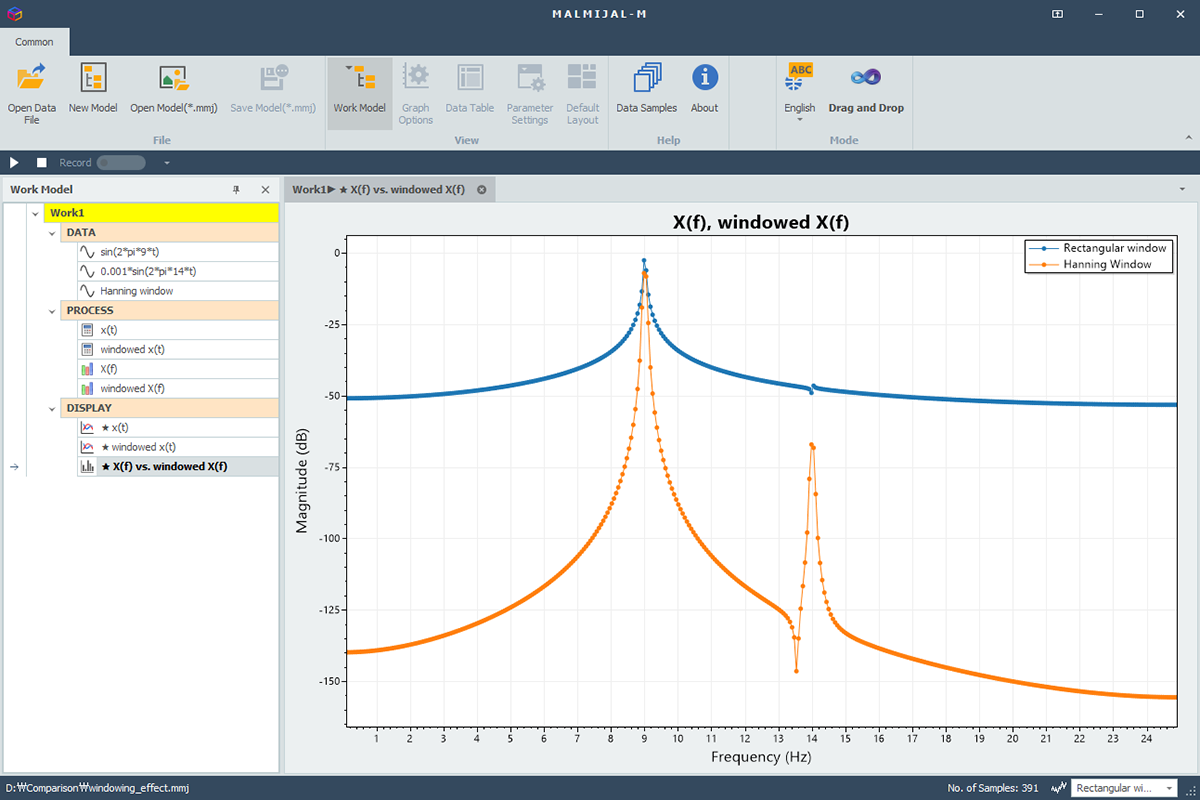1200x800 pixels.
Task: Collapse the DATA section
Action: tap(52, 233)
